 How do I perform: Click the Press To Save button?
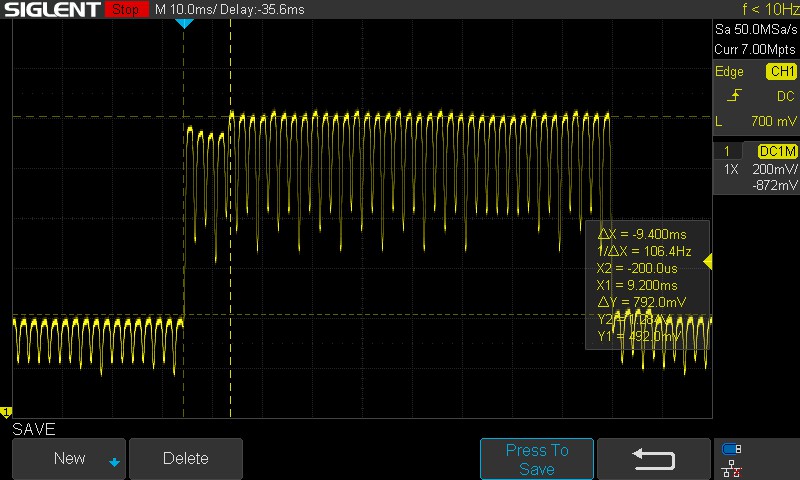[x=536, y=459]
